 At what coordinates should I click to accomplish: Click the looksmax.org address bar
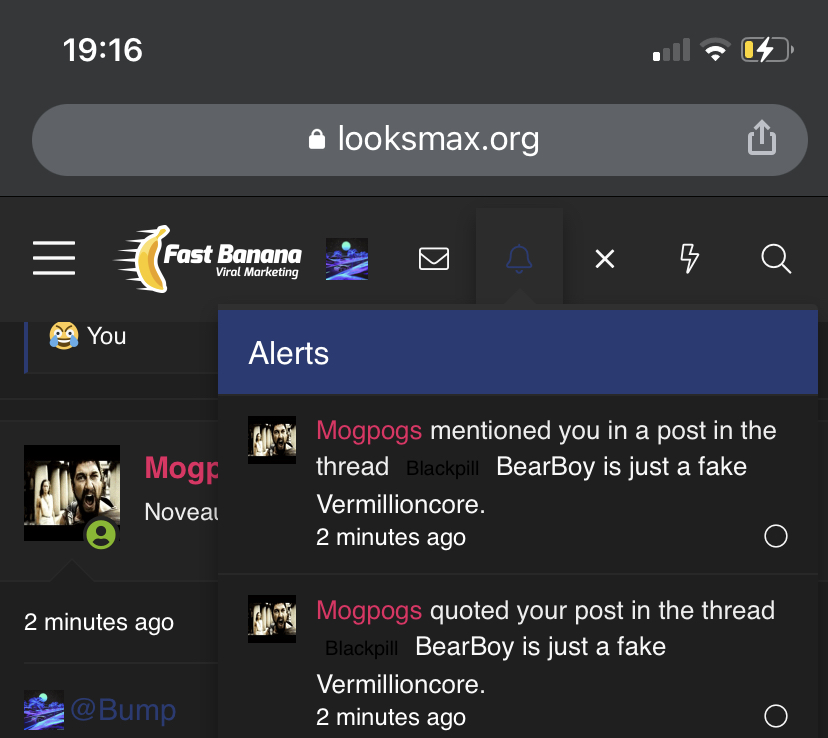(x=420, y=140)
